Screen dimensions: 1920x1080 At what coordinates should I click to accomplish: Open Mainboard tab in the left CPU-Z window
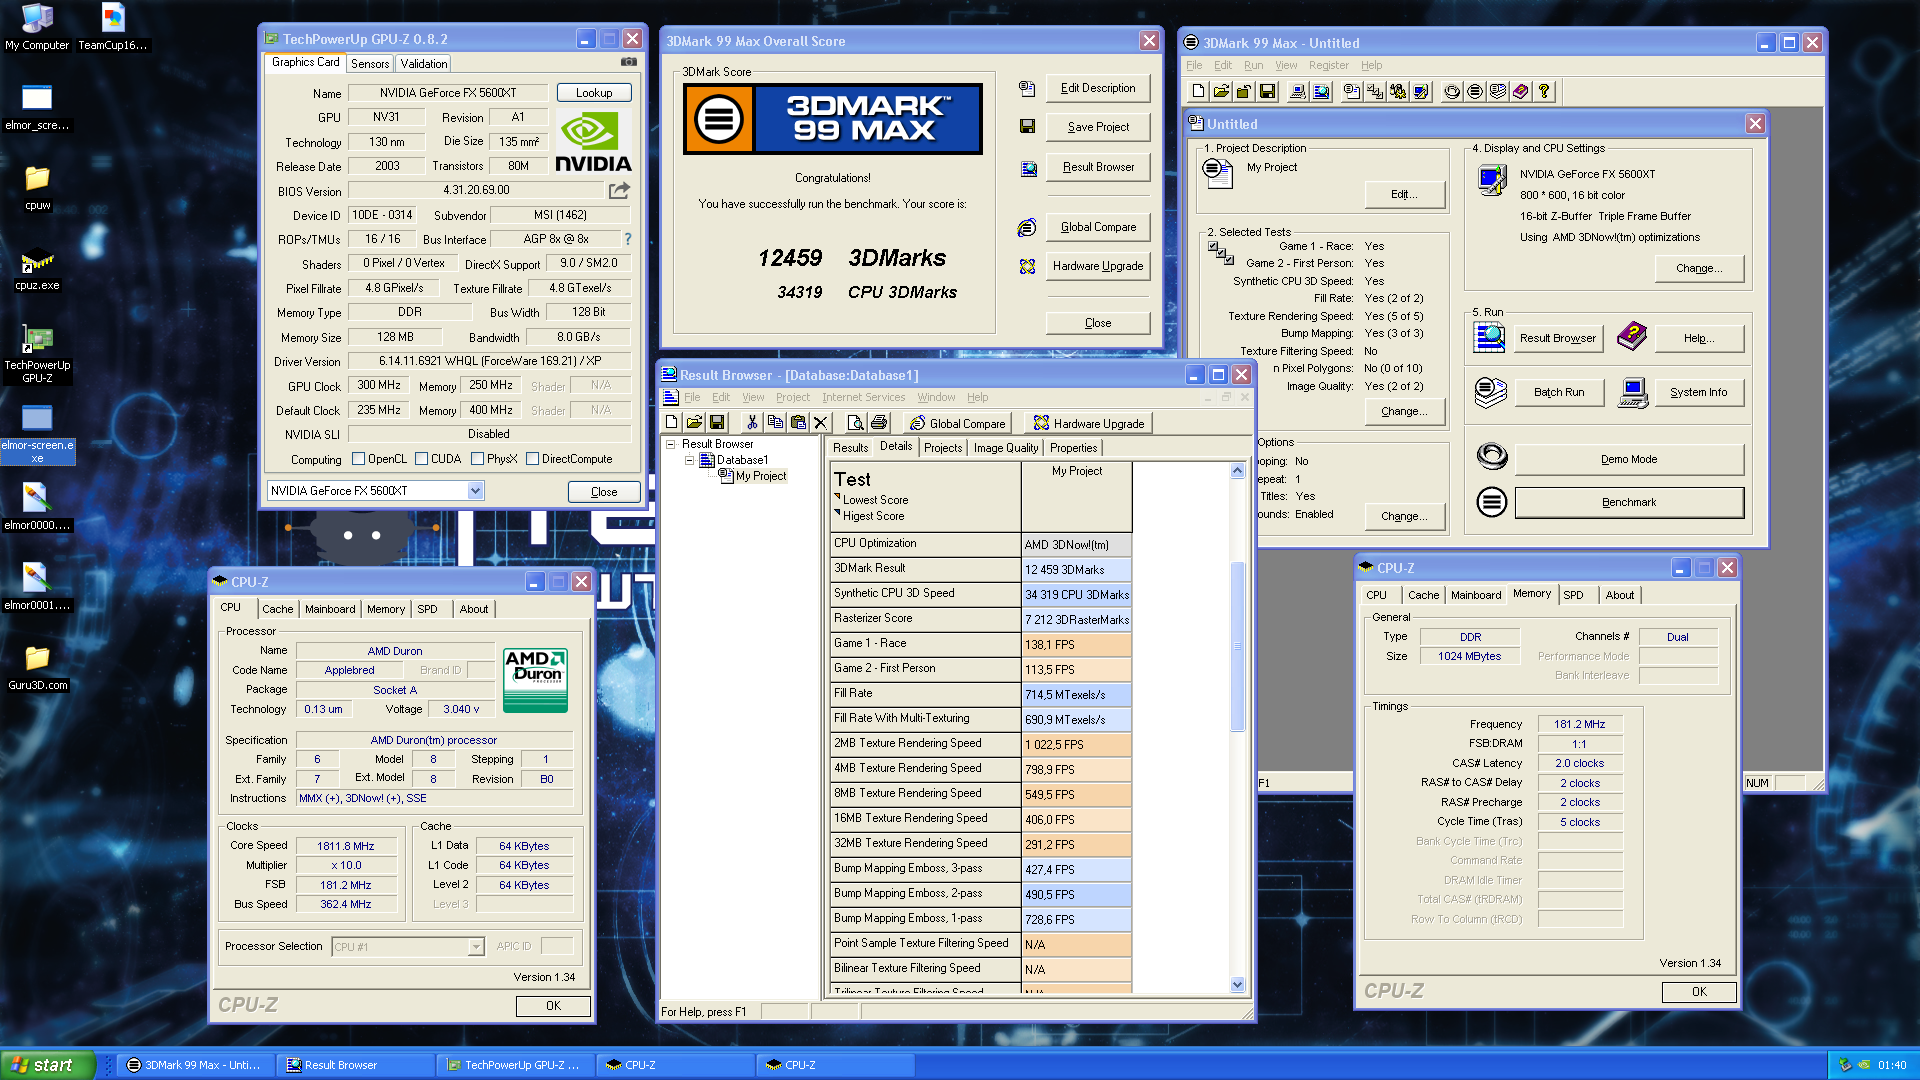coord(330,609)
